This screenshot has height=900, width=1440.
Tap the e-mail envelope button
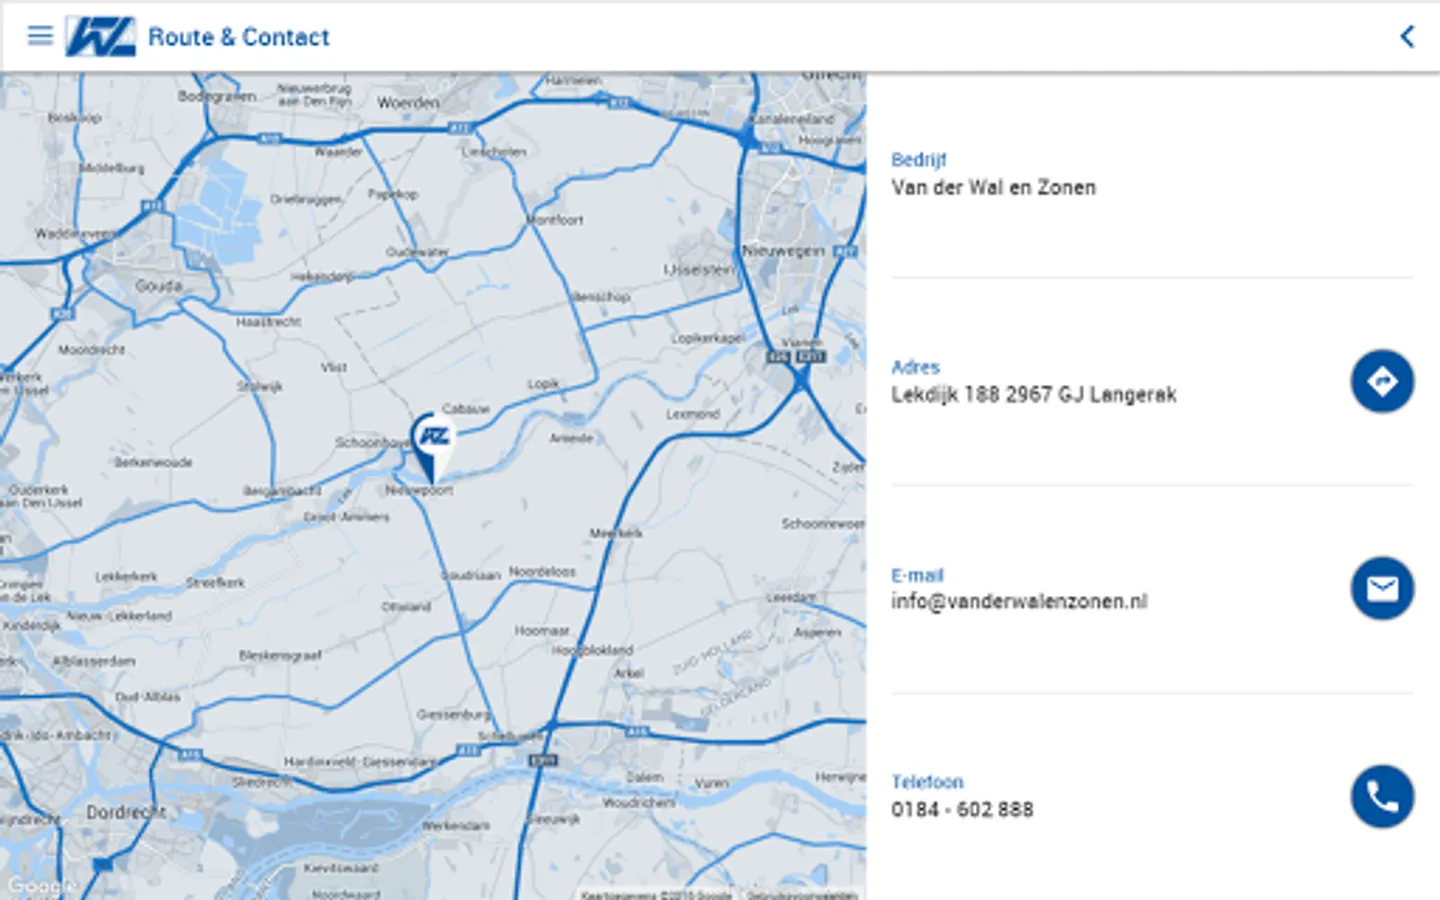(1382, 588)
